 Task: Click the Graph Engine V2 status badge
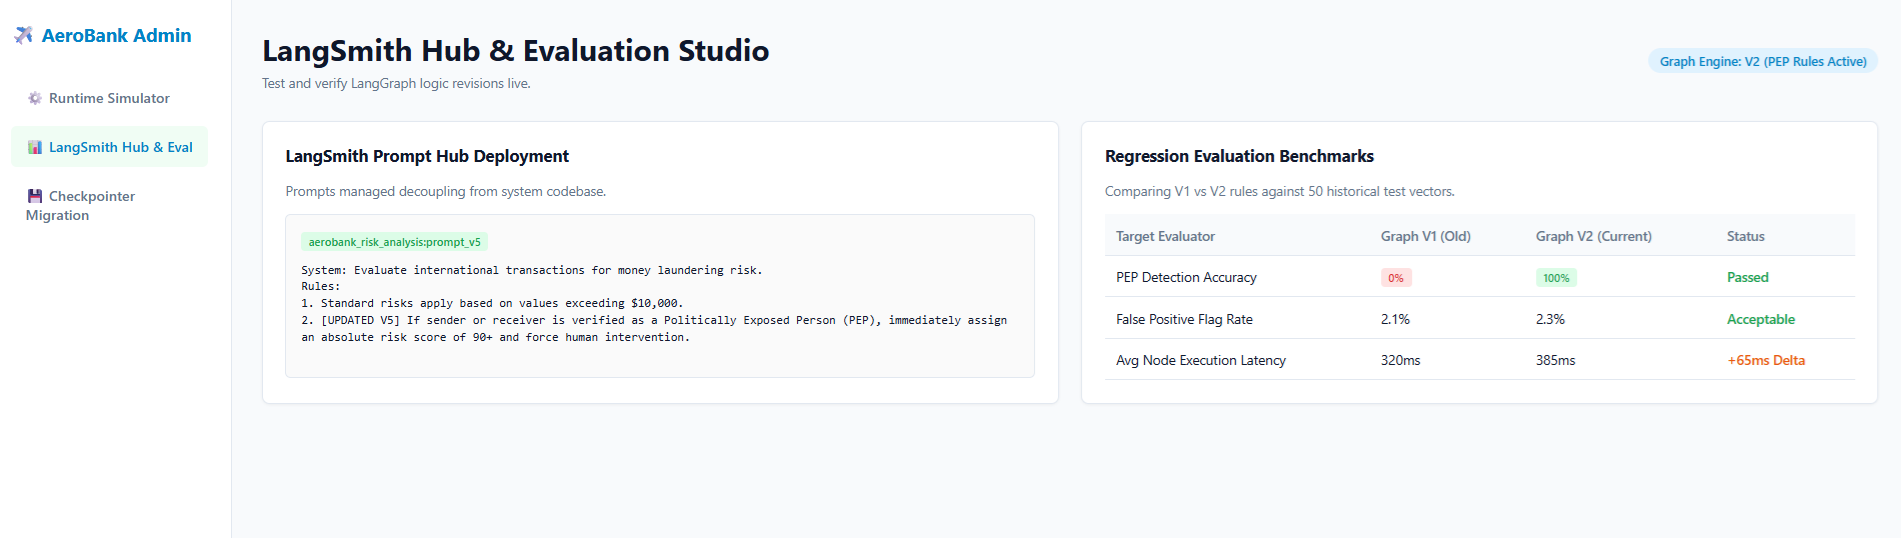(x=1763, y=61)
